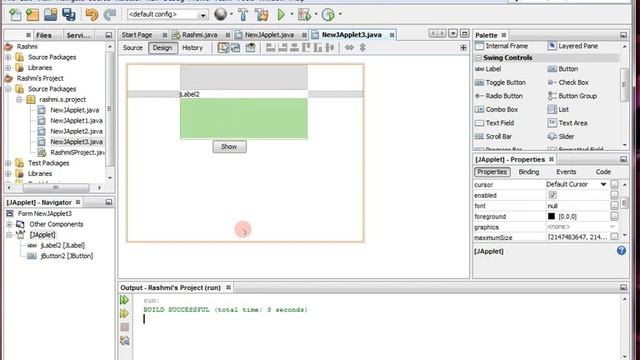640x360 pixels.
Task: Toggle the enabled property checkbox
Action: click(553, 195)
